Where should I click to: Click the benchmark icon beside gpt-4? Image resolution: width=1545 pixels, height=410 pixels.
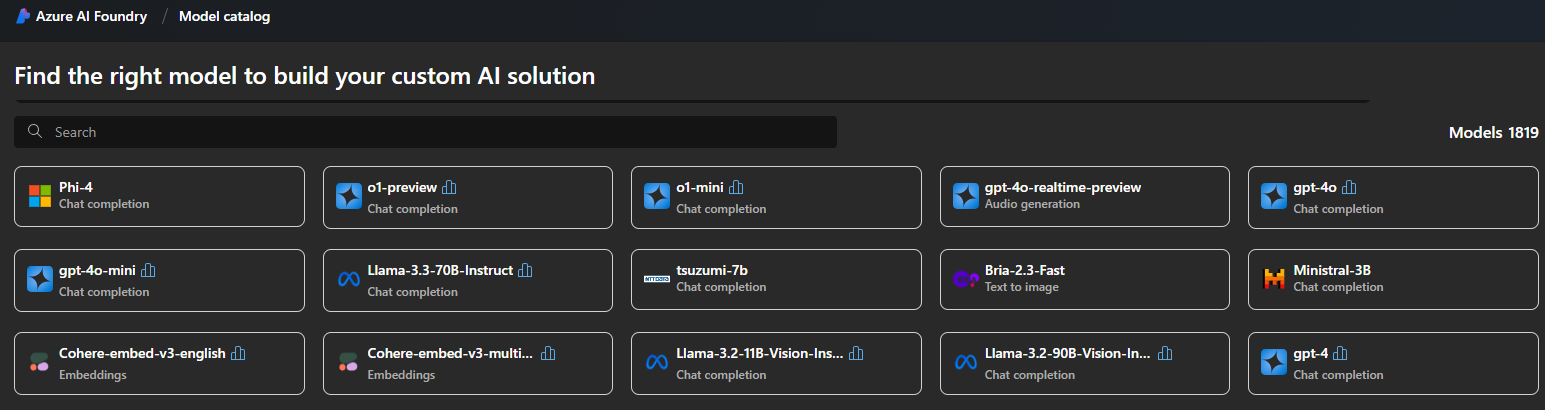click(x=1341, y=353)
